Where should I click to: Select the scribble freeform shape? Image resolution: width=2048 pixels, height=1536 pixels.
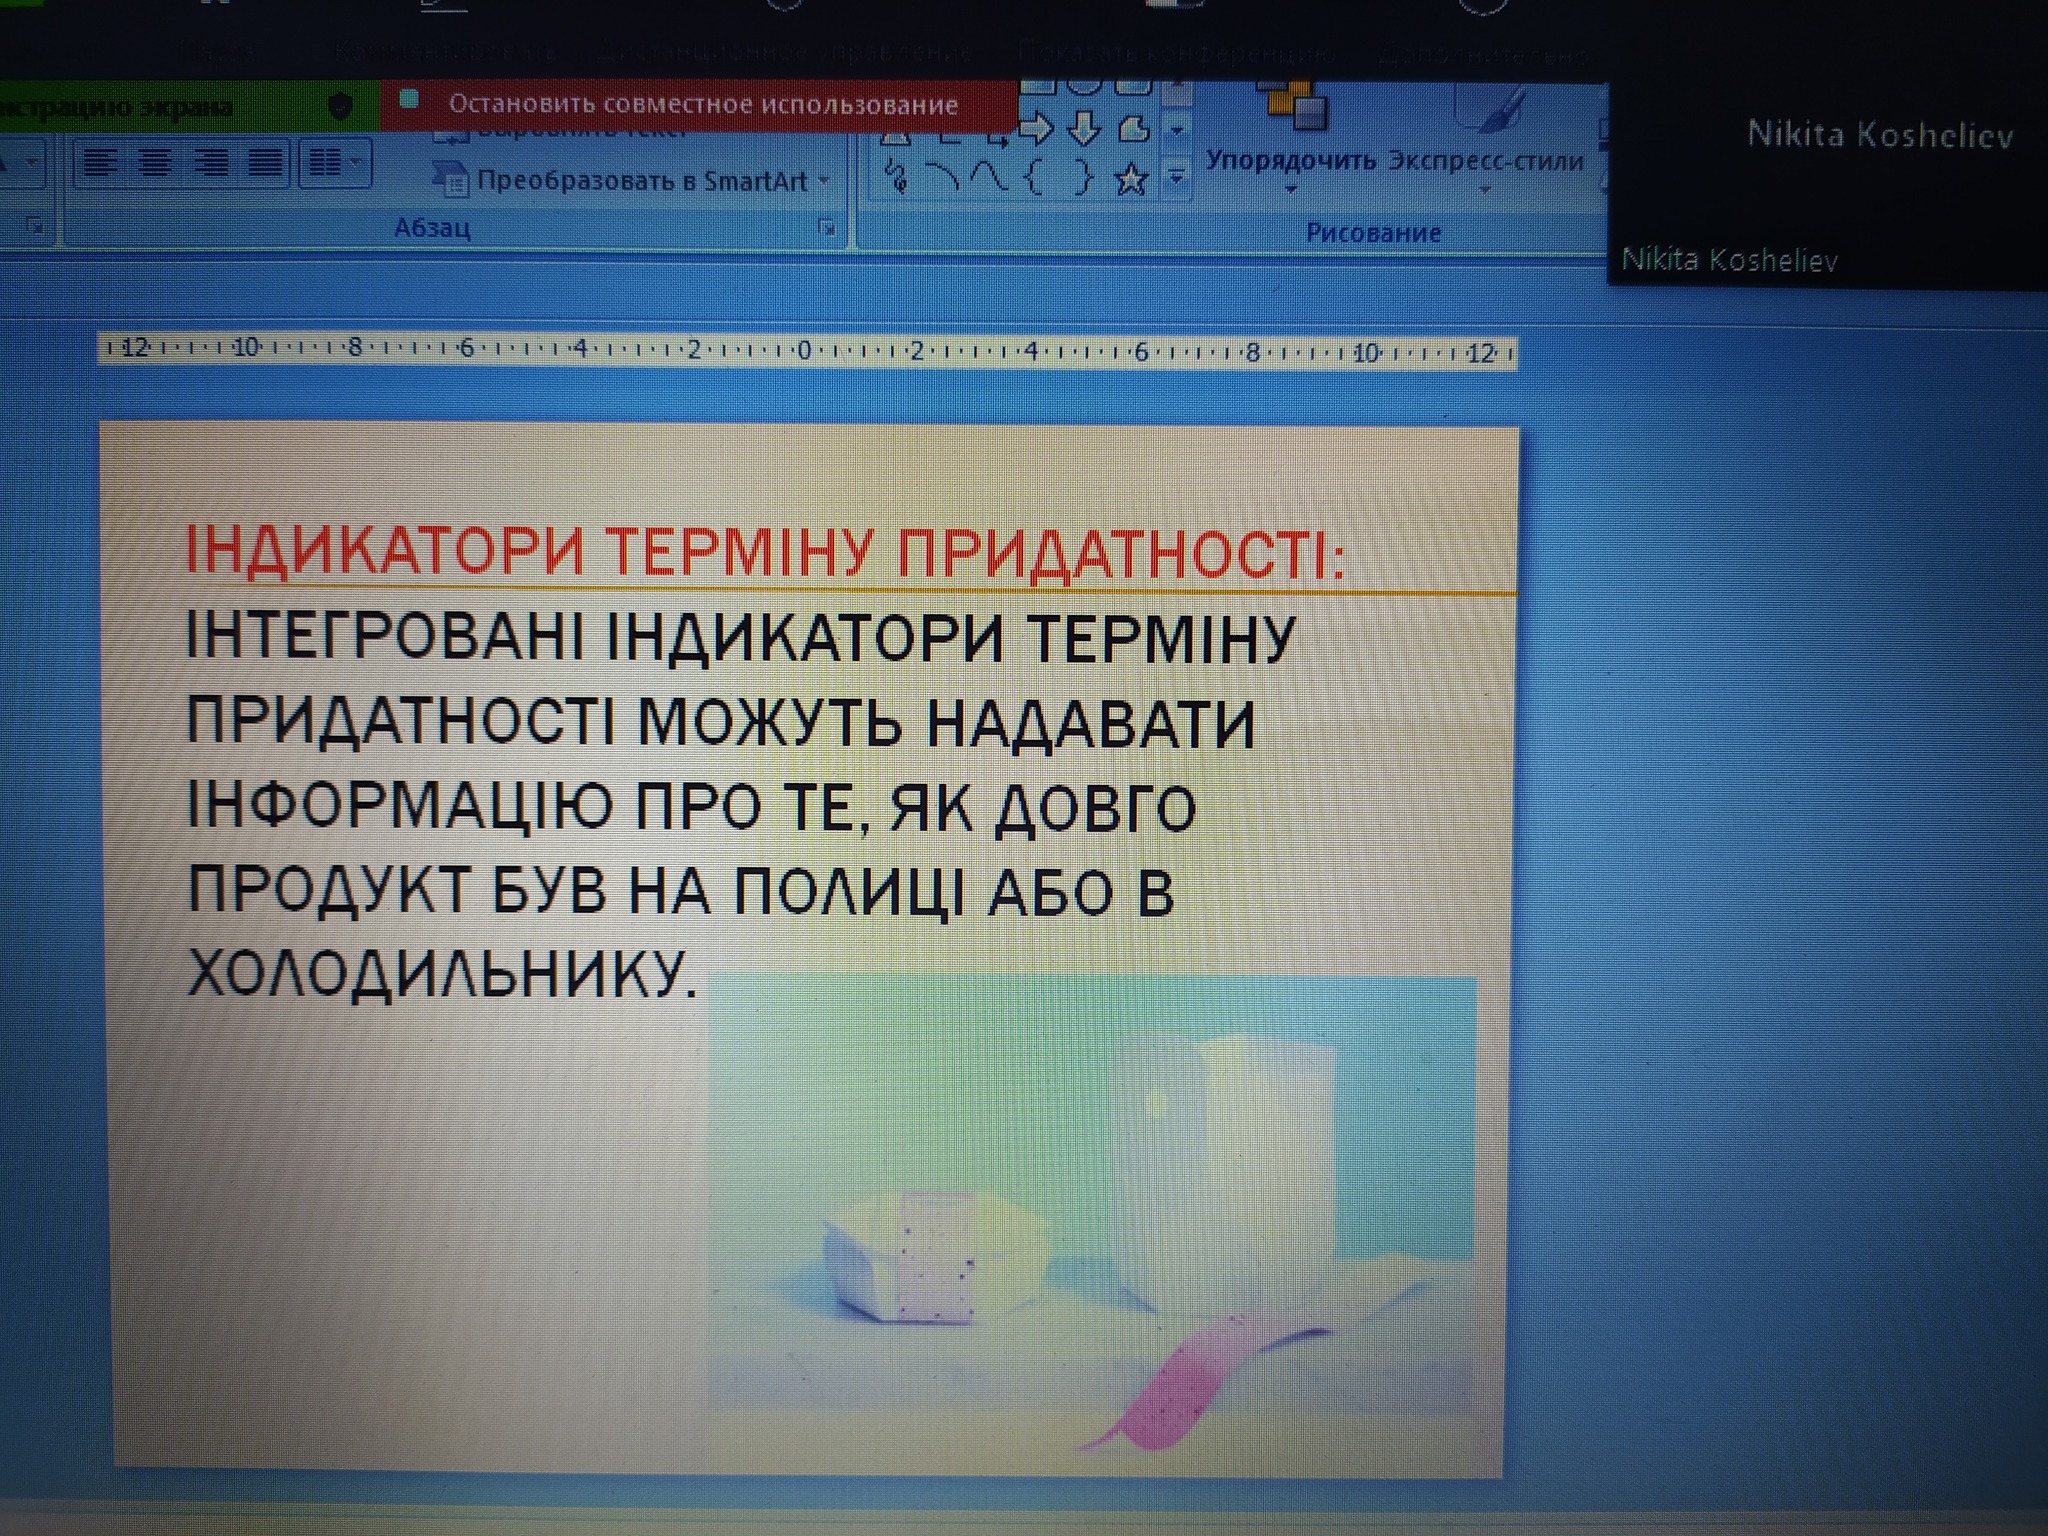[897, 178]
